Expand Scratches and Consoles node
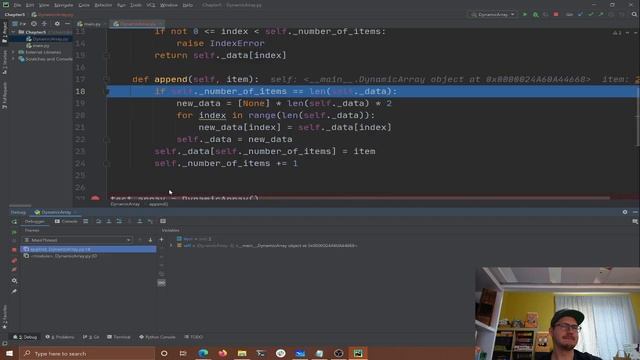This screenshot has height=360, width=640. tap(13, 59)
